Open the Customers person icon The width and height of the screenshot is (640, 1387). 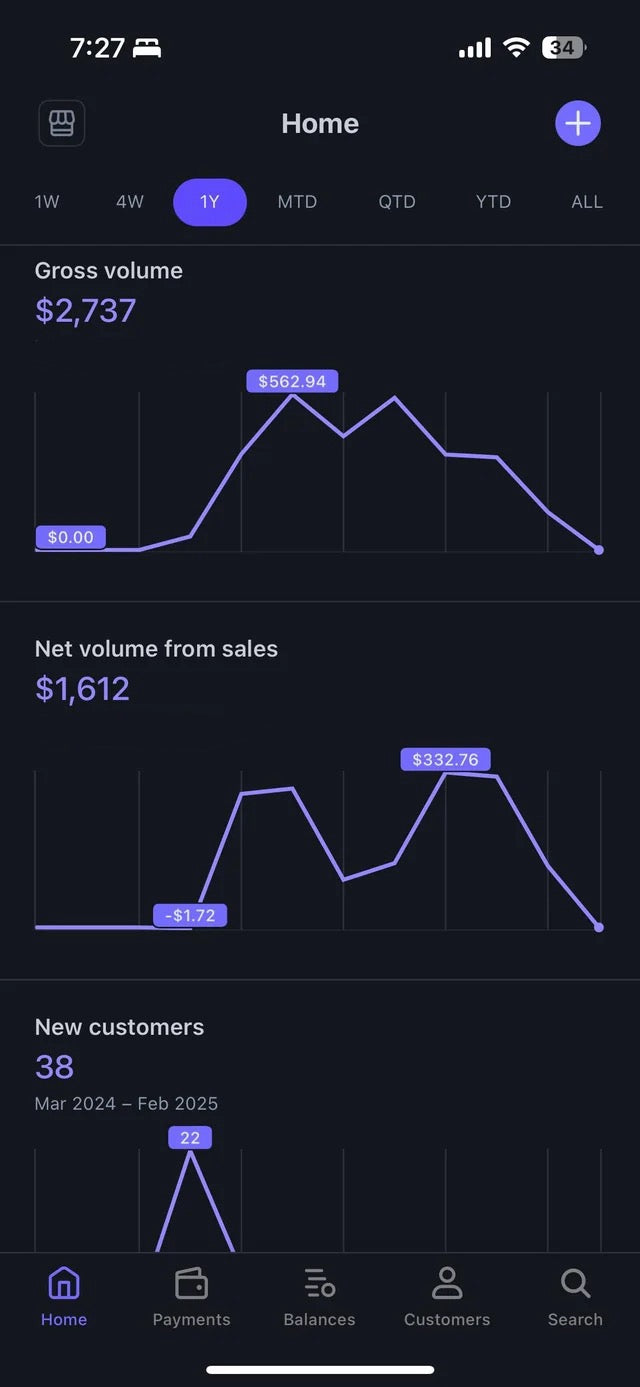click(x=447, y=1283)
